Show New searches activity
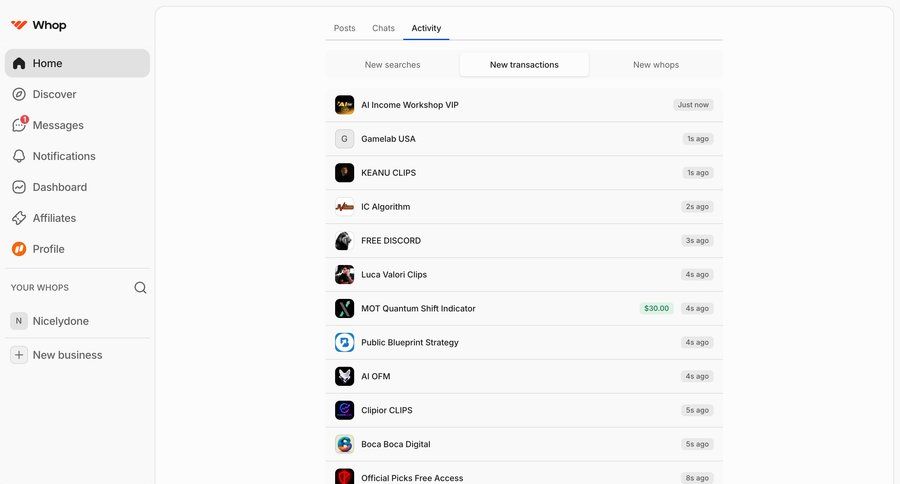 click(x=393, y=65)
